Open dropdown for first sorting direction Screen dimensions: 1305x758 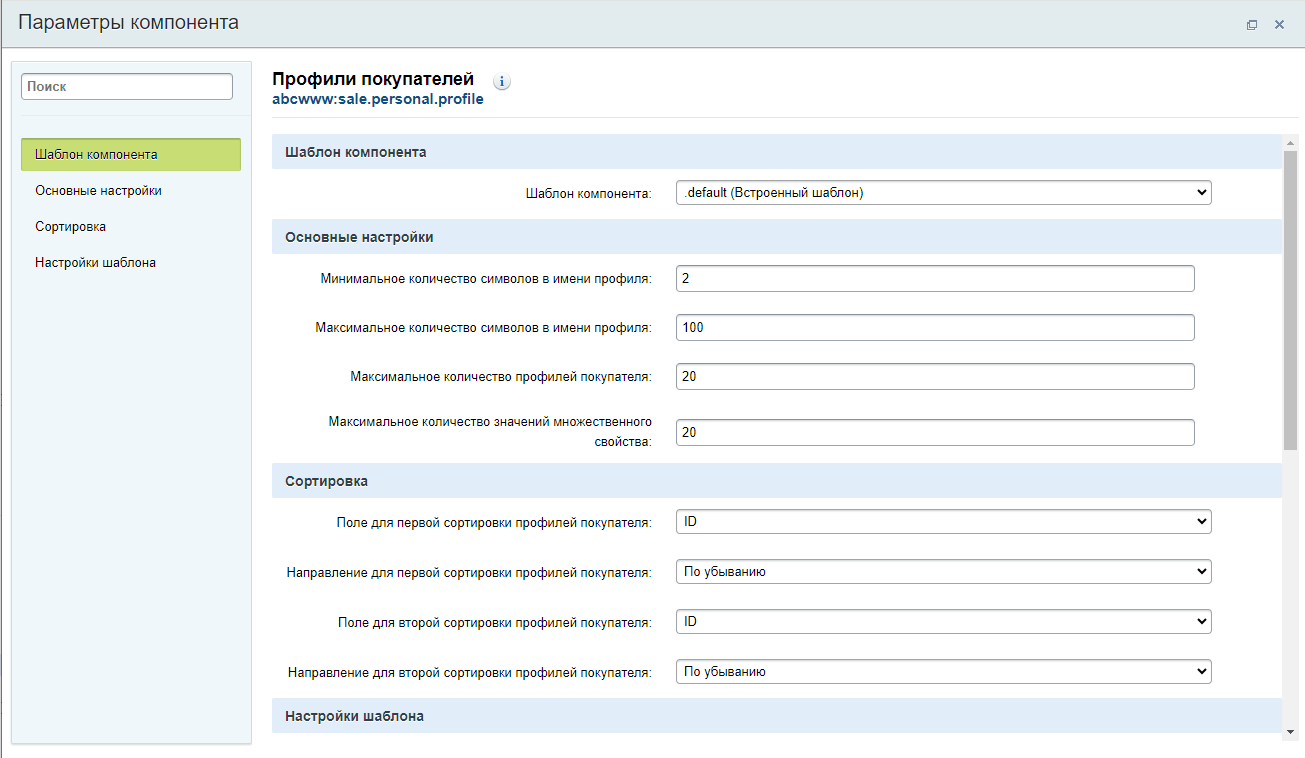click(943, 571)
